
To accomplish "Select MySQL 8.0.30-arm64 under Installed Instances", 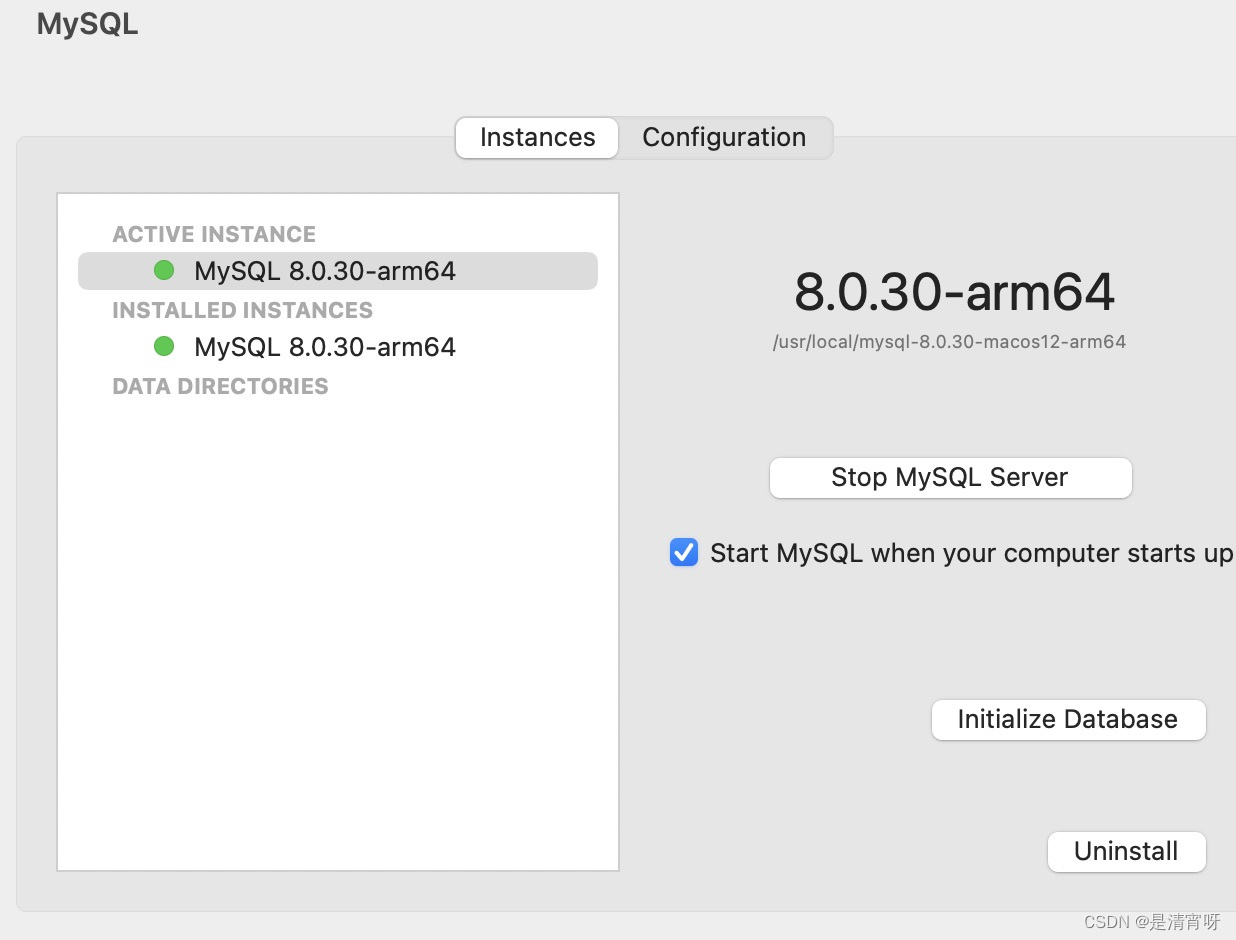I will [338, 347].
